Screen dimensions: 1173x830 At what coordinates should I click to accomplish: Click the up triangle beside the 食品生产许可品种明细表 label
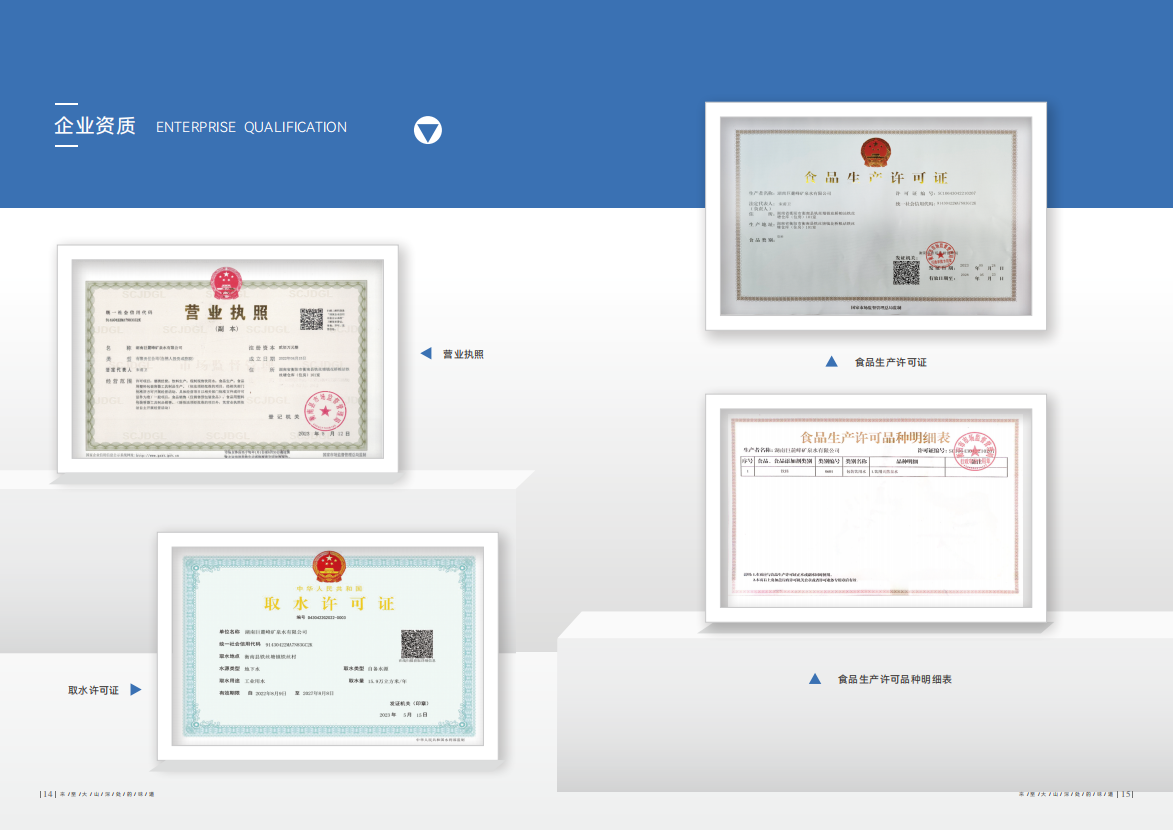coord(815,679)
